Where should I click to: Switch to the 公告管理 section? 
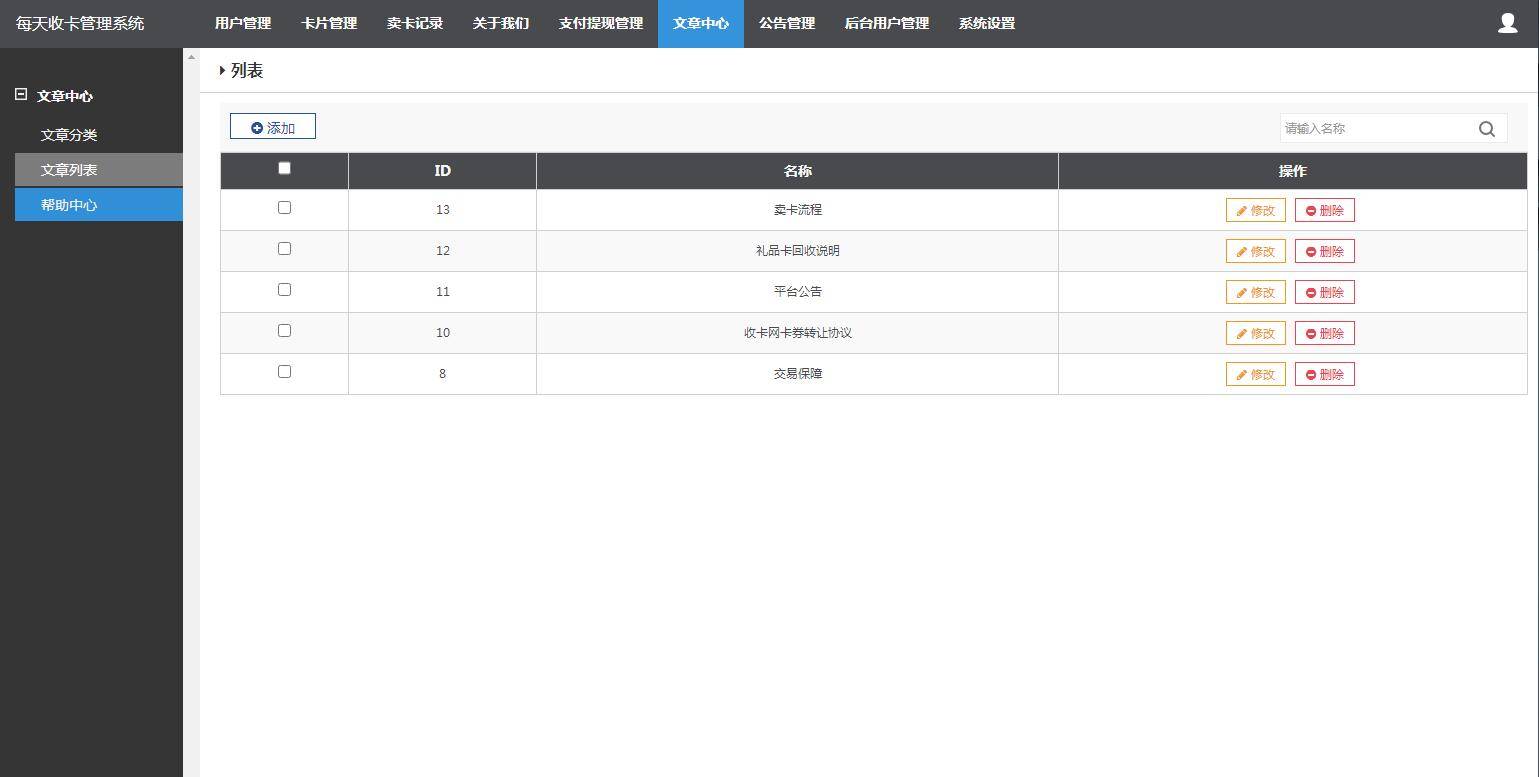(x=786, y=23)
